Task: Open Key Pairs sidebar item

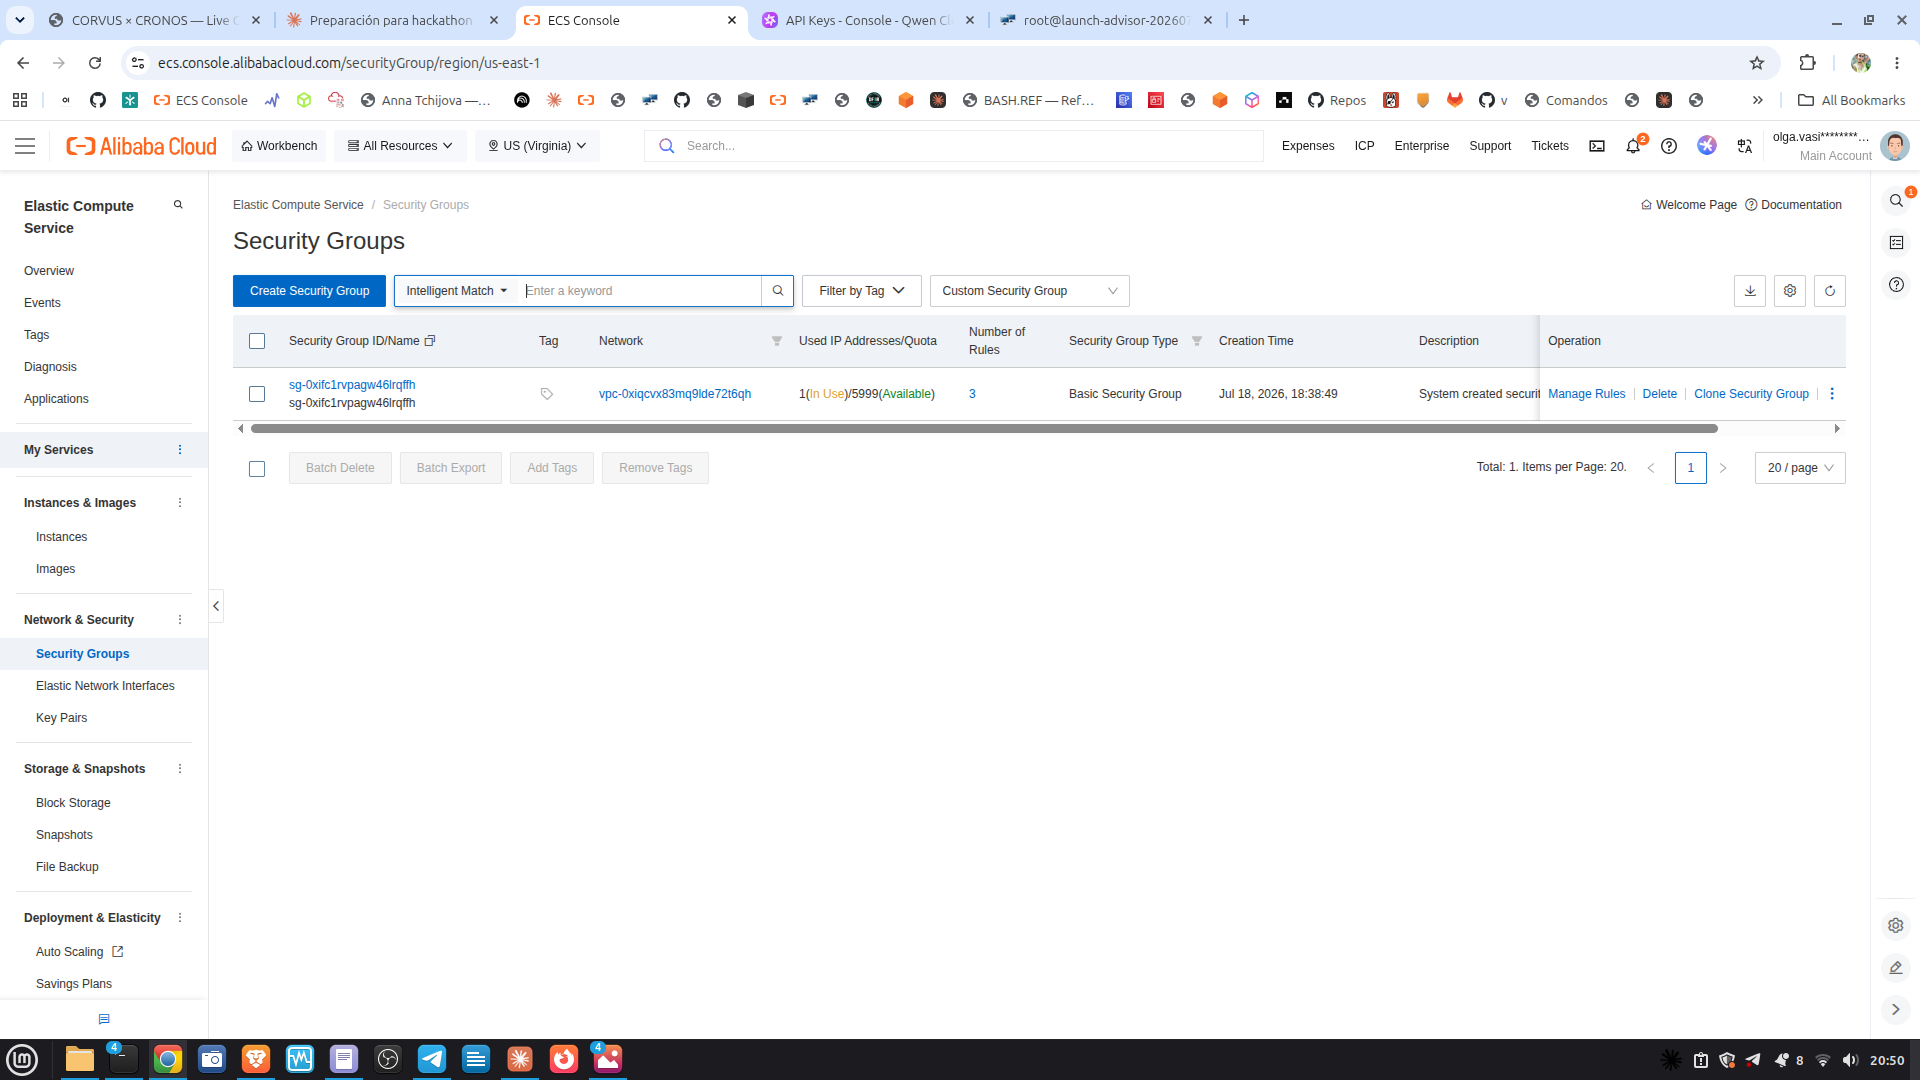Action: [61, 718]
